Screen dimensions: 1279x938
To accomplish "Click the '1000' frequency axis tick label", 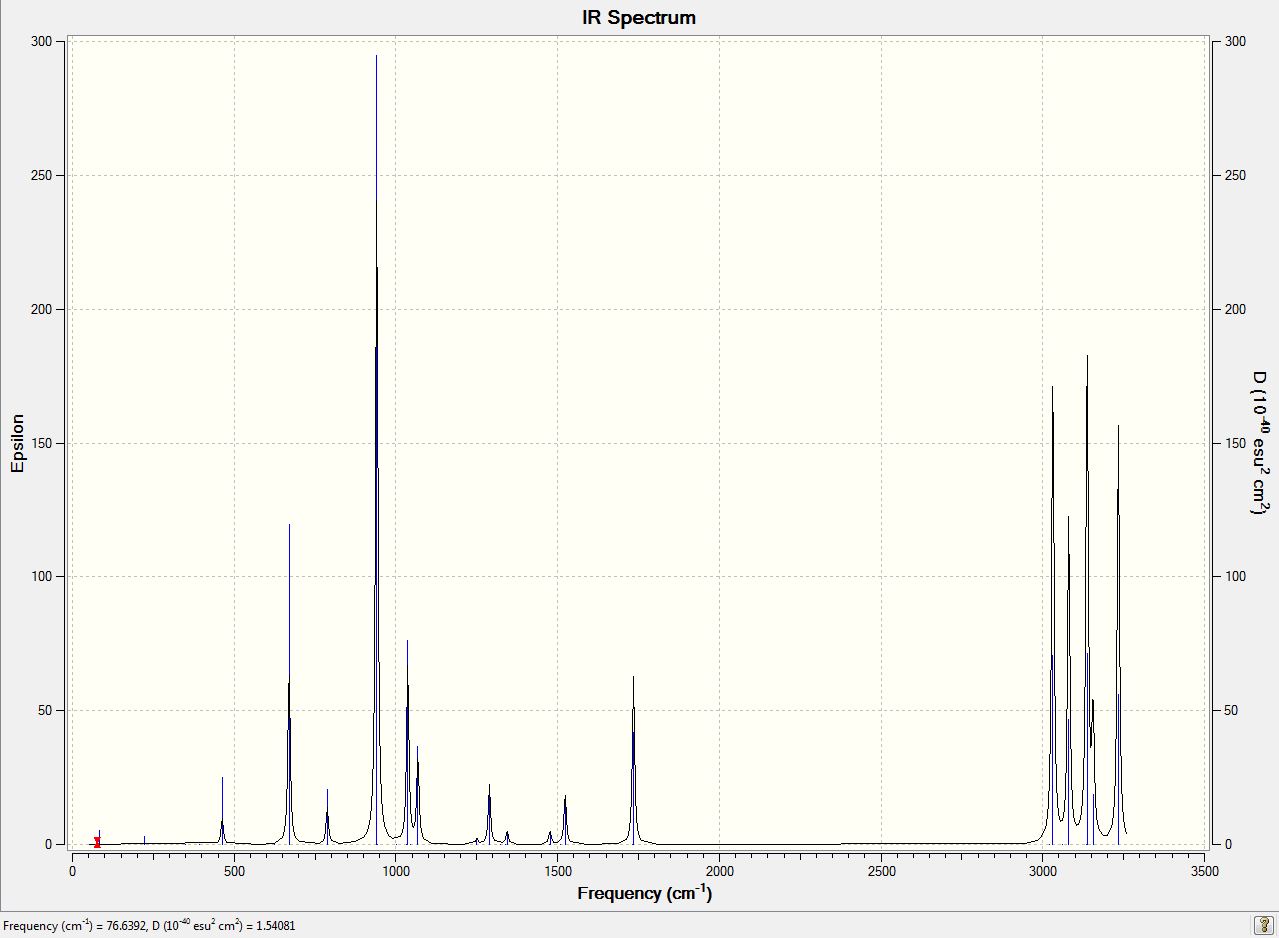I will click(396, 872).
